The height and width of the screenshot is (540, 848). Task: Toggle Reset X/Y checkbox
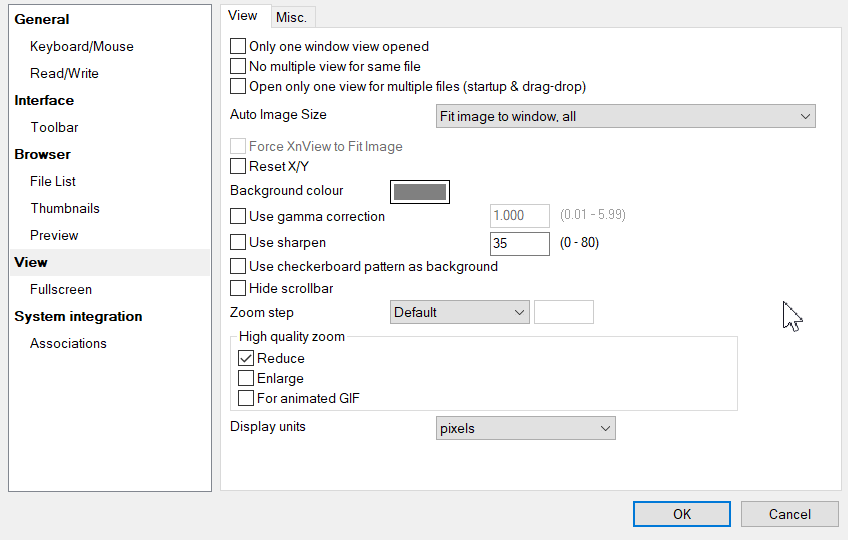point(238,166)
